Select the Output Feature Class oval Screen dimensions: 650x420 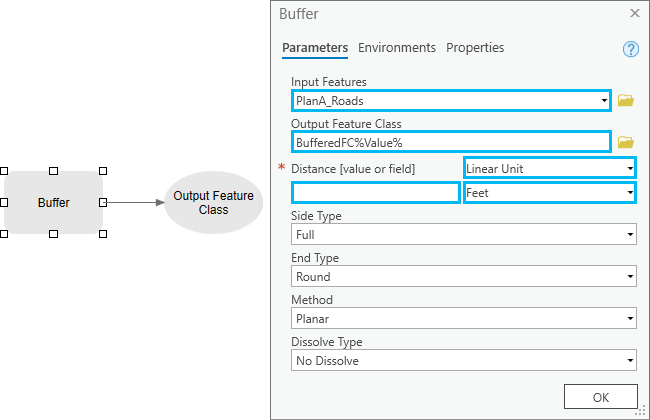[213, 203]
